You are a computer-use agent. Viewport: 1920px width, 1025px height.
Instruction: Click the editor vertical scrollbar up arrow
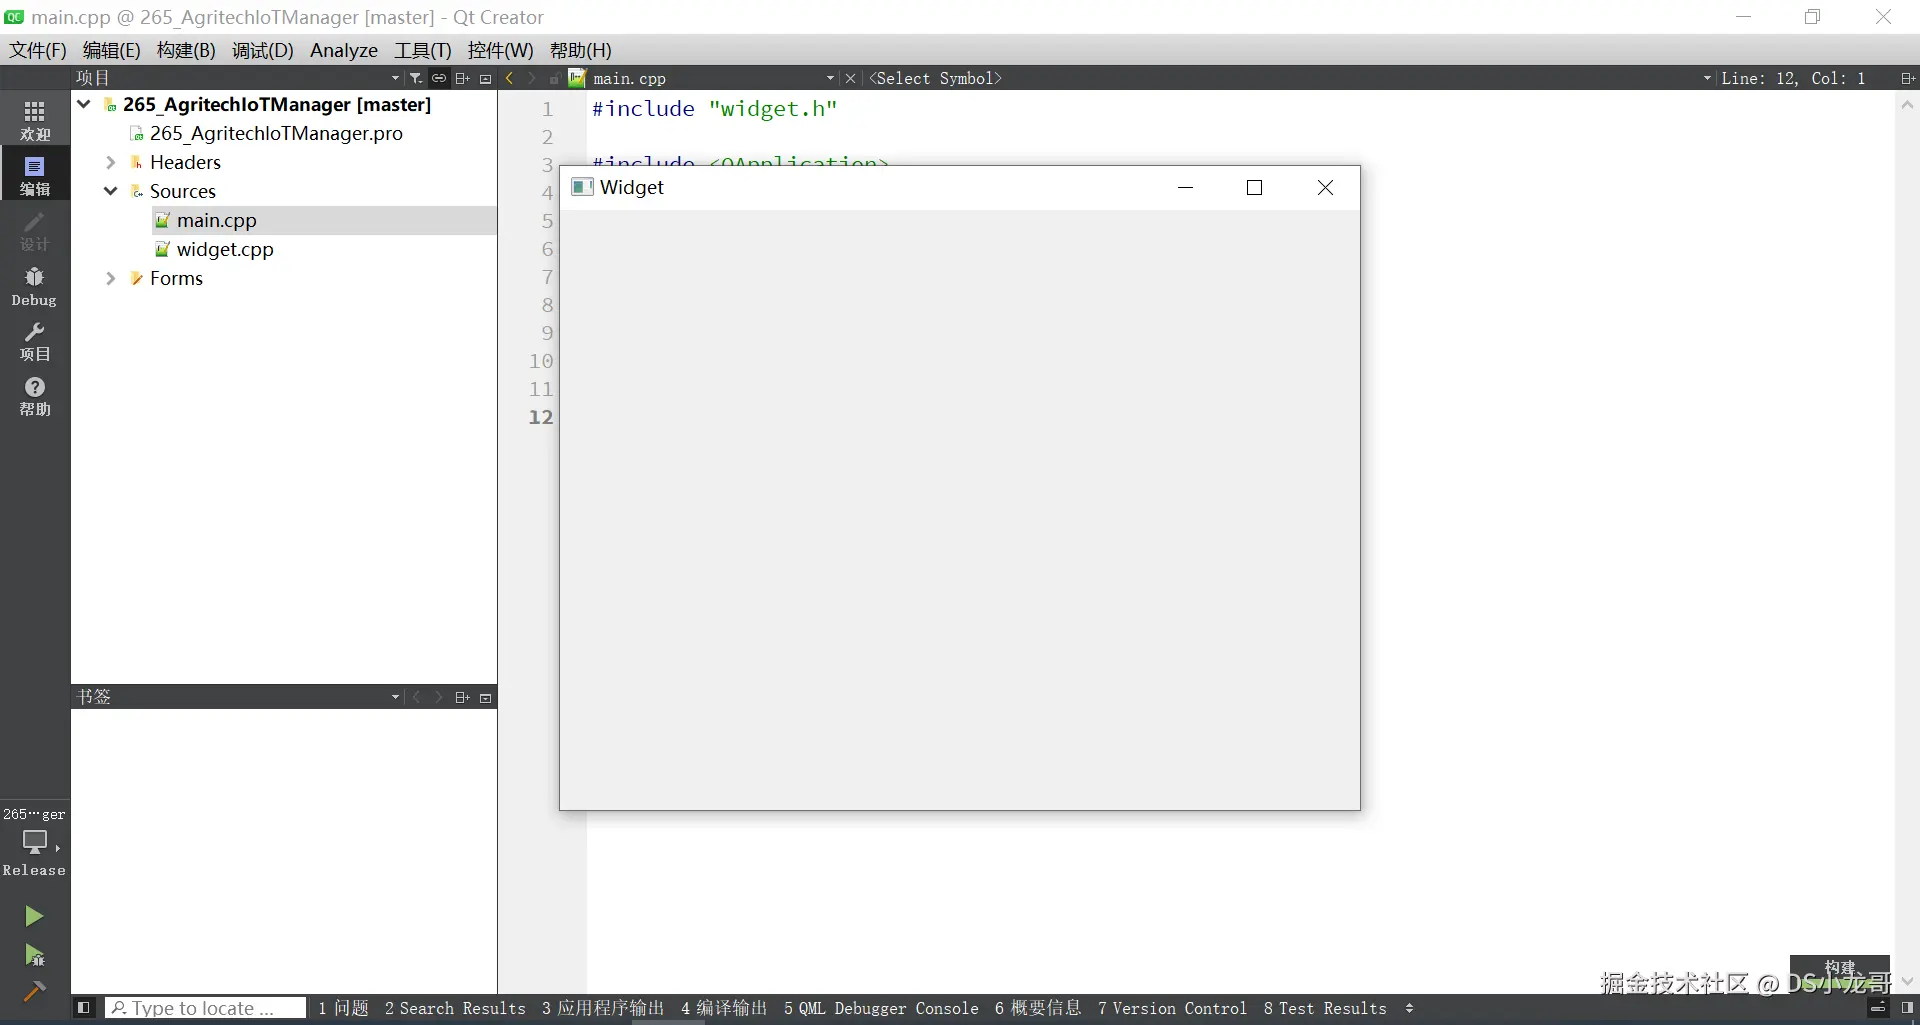click(1907, 105)
